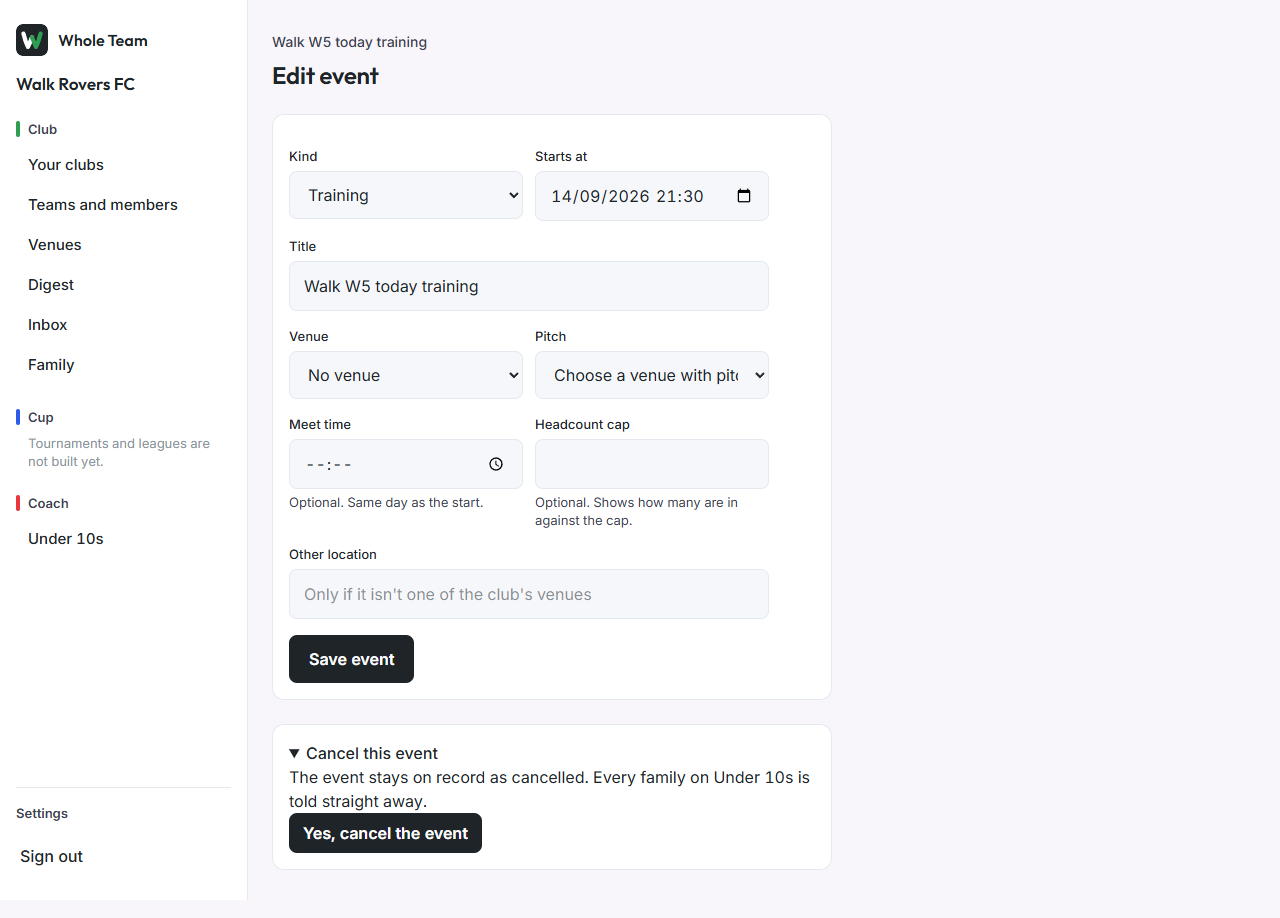Open the Pitch dropdown

tap(652, 375)
